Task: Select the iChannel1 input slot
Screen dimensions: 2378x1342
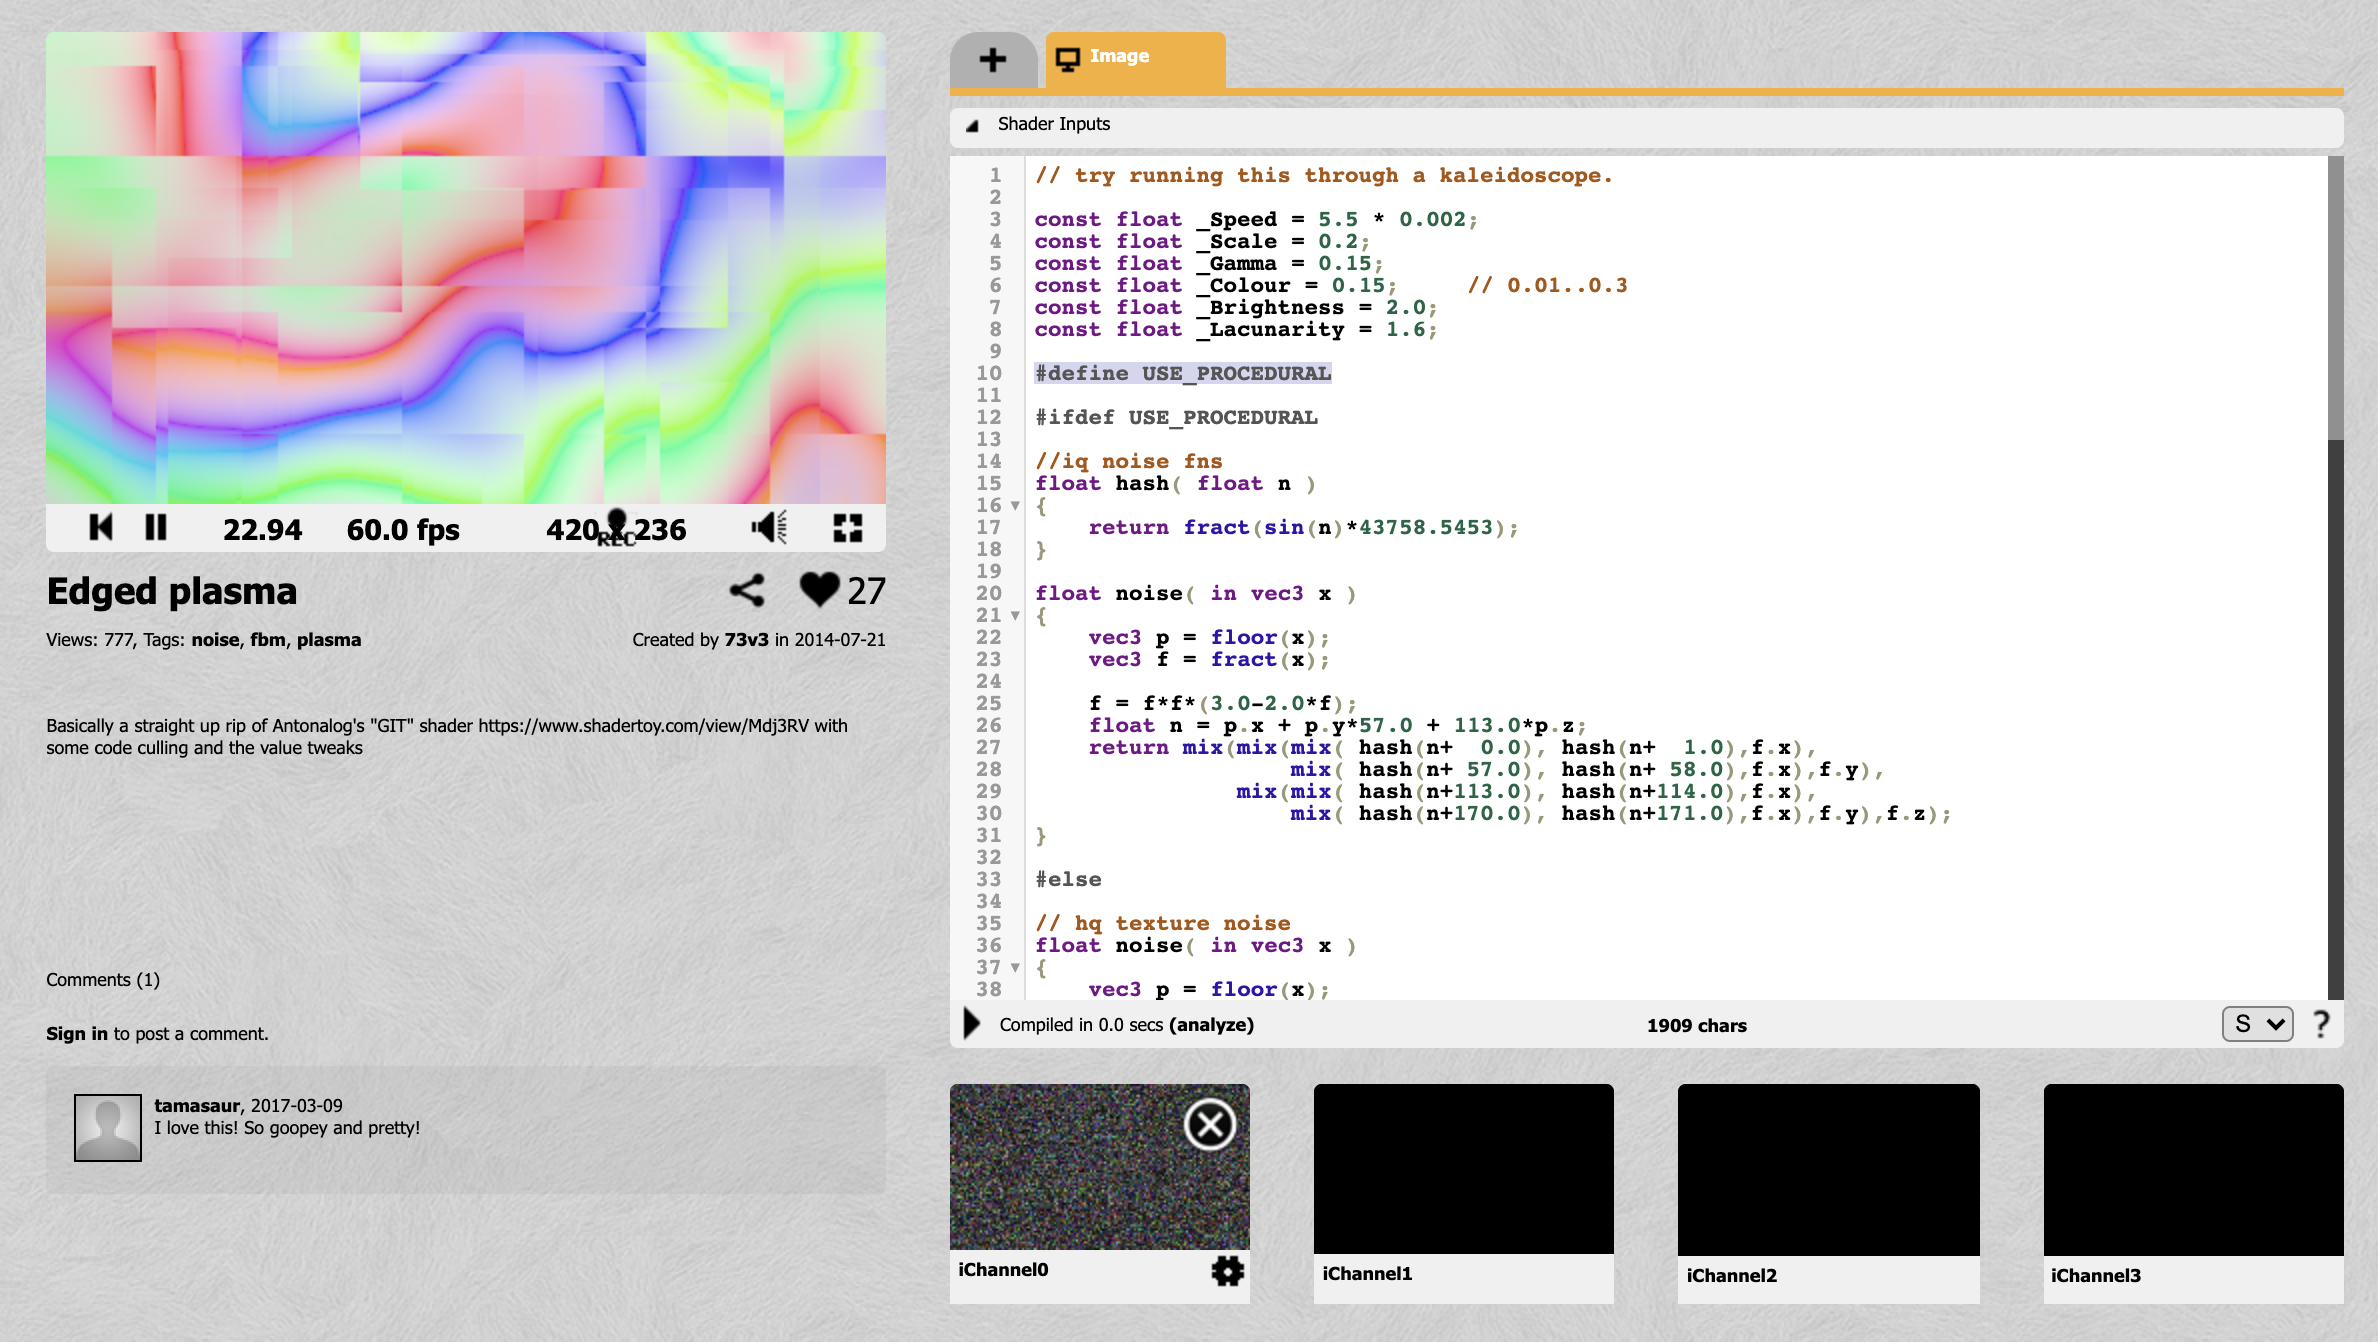Action: pyautogui.click(x=1463, y=1169)
